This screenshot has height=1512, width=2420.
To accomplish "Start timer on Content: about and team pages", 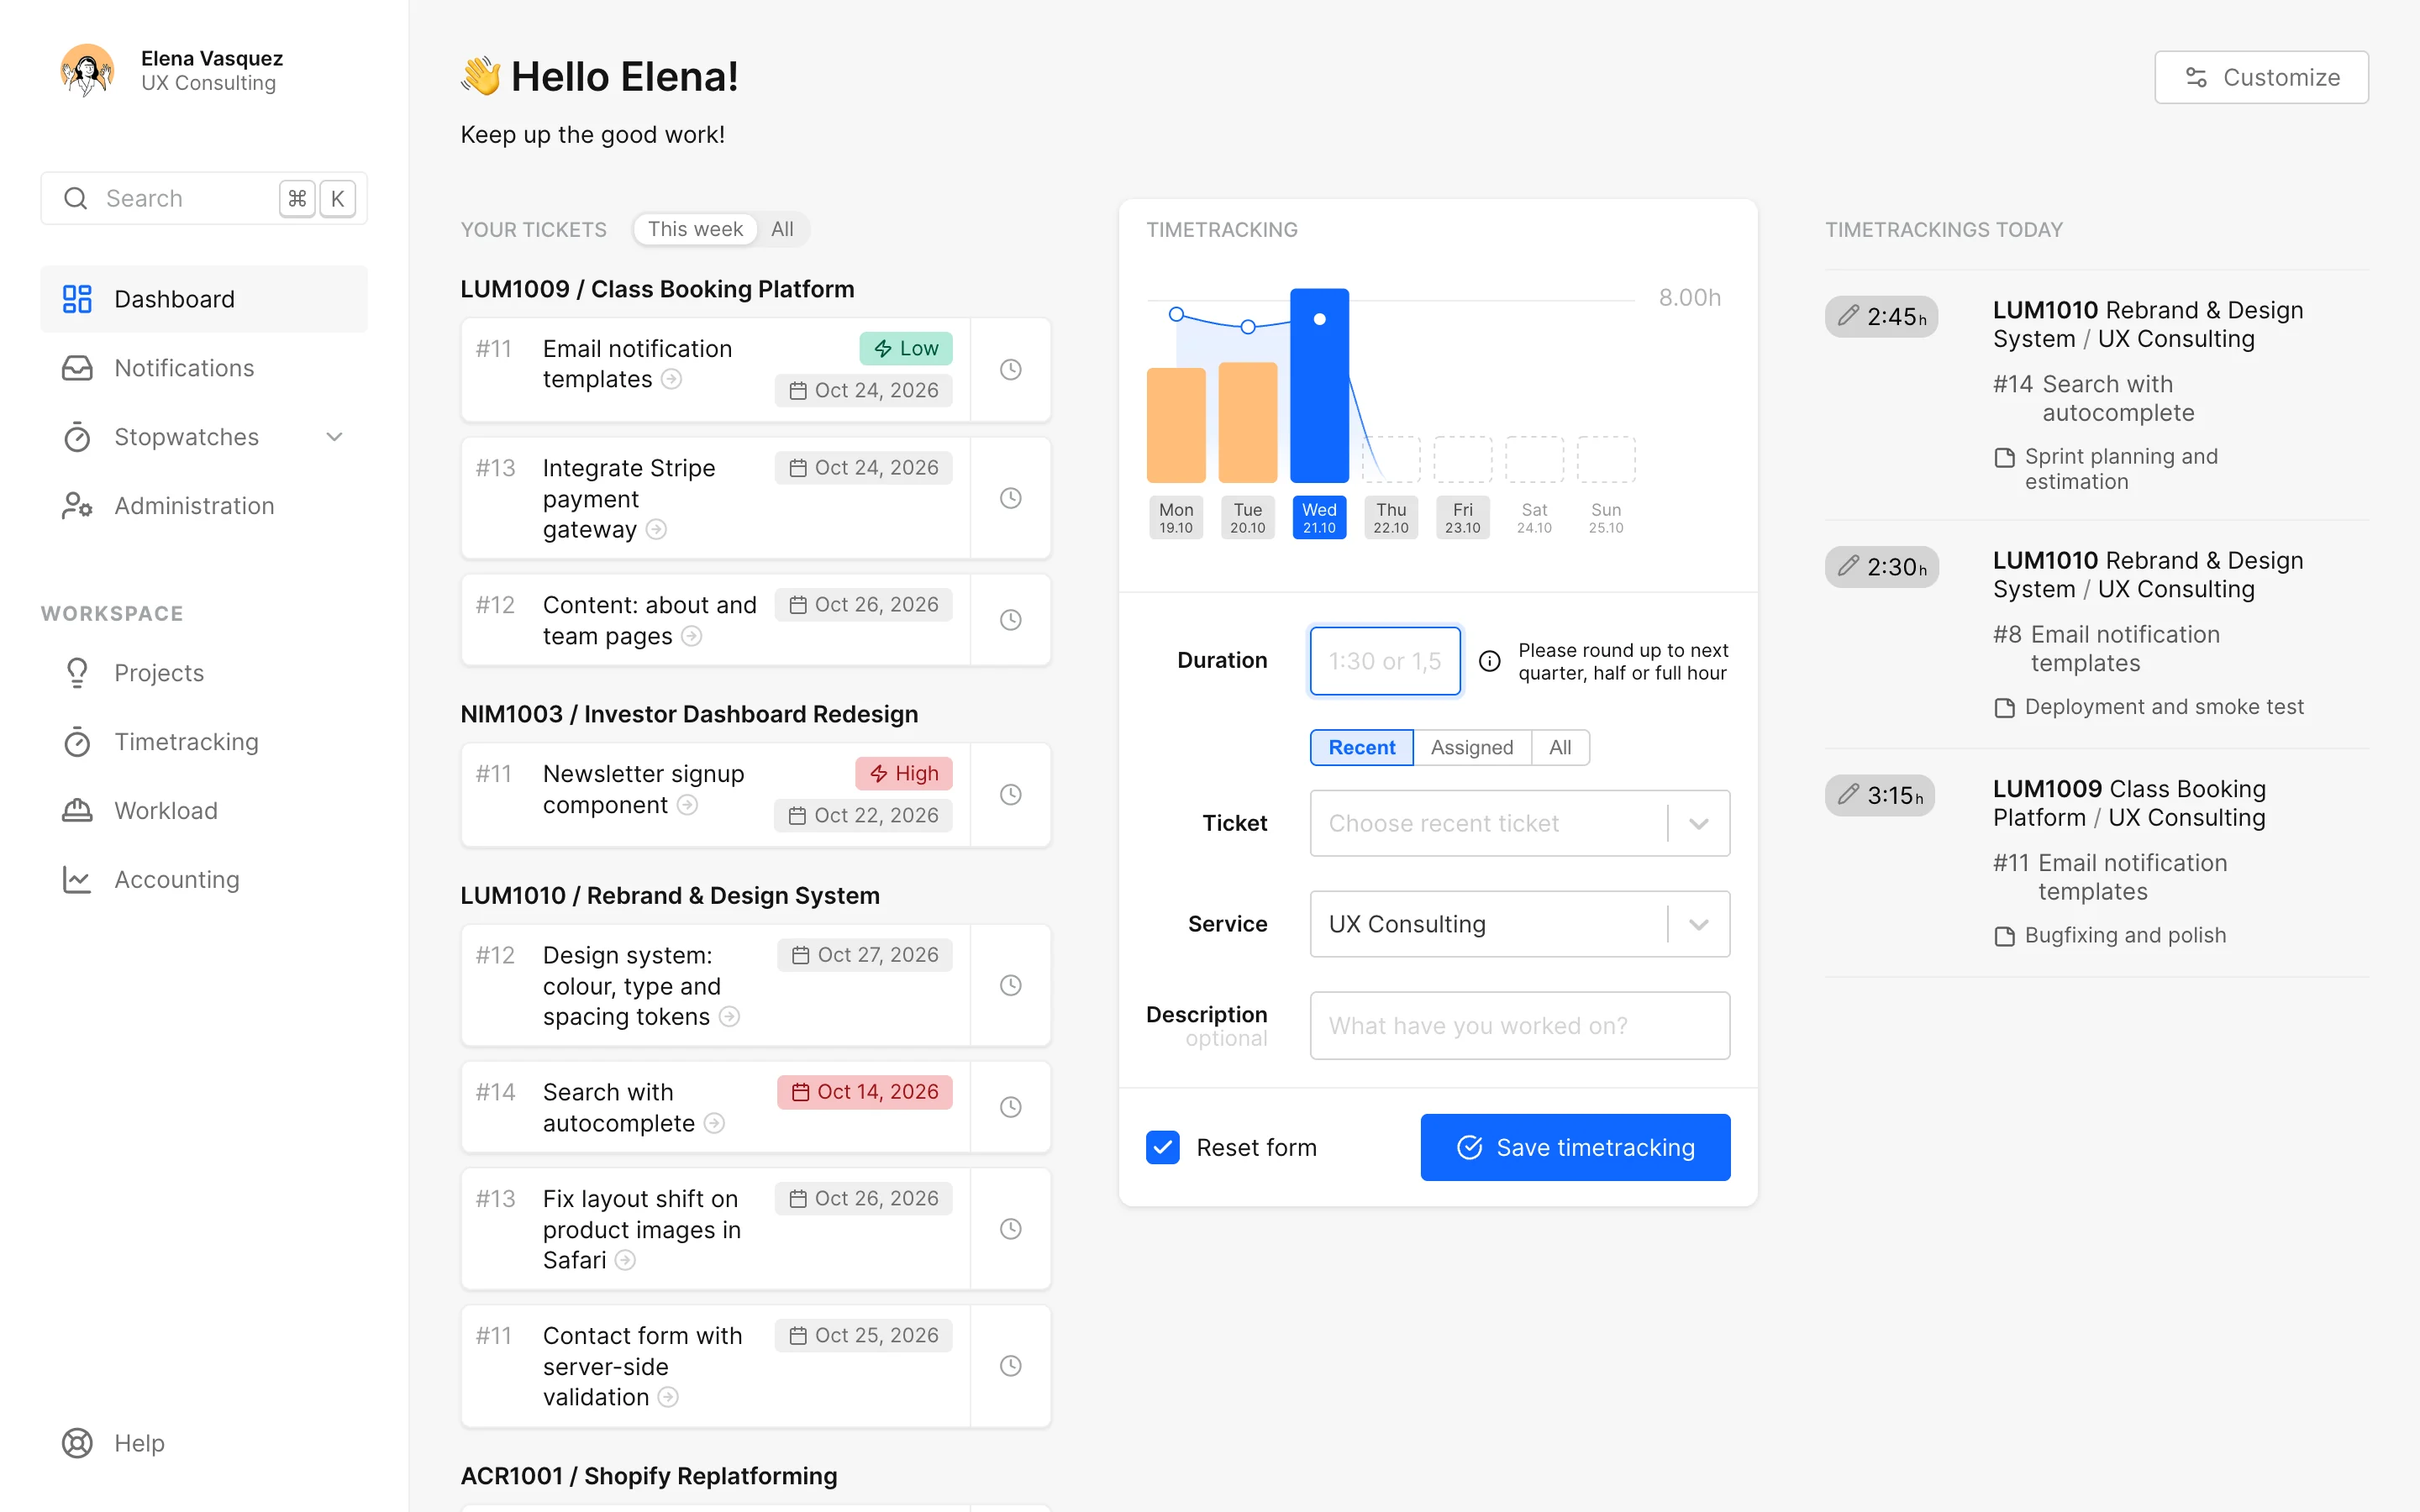I will 1010,620.
